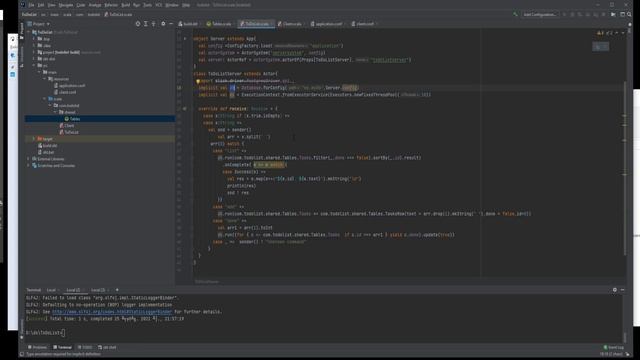This screenshot has height=360, width=640.
Task: Hide the terminal tool window
Action: 622,290
